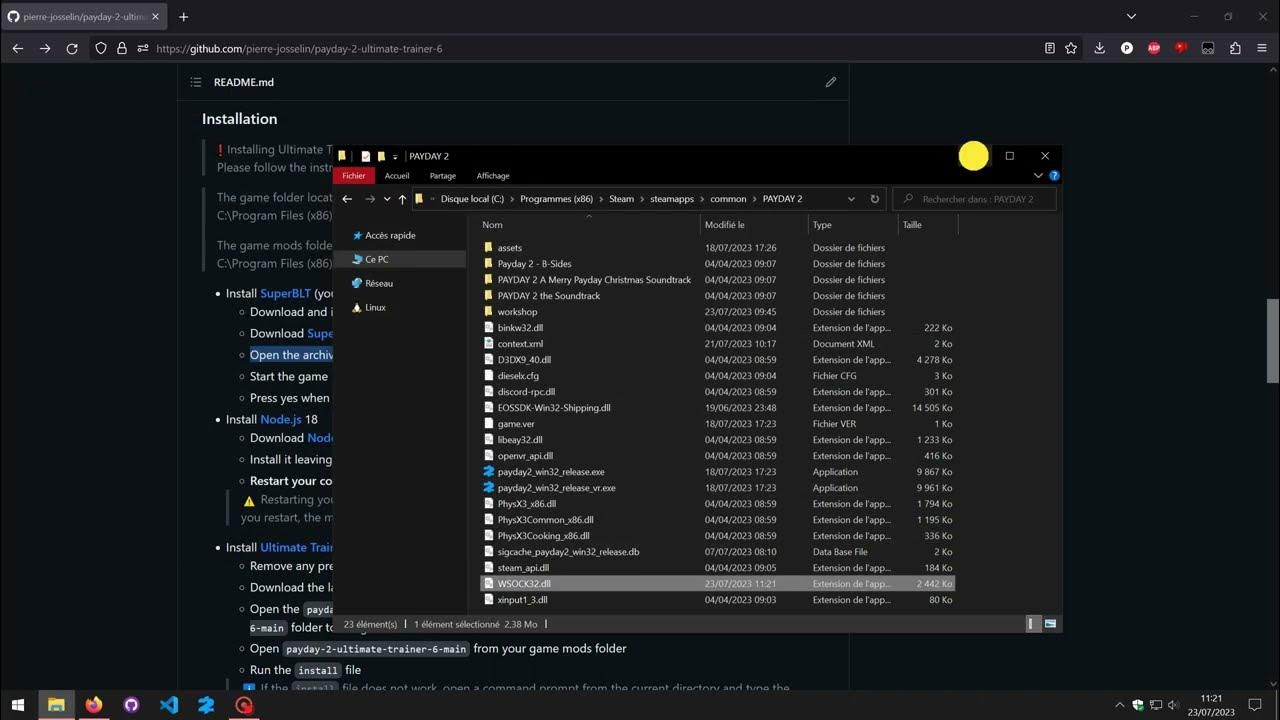
Task: Switch to details view in Explorer status bar
Action: [x=1032, y=624]
